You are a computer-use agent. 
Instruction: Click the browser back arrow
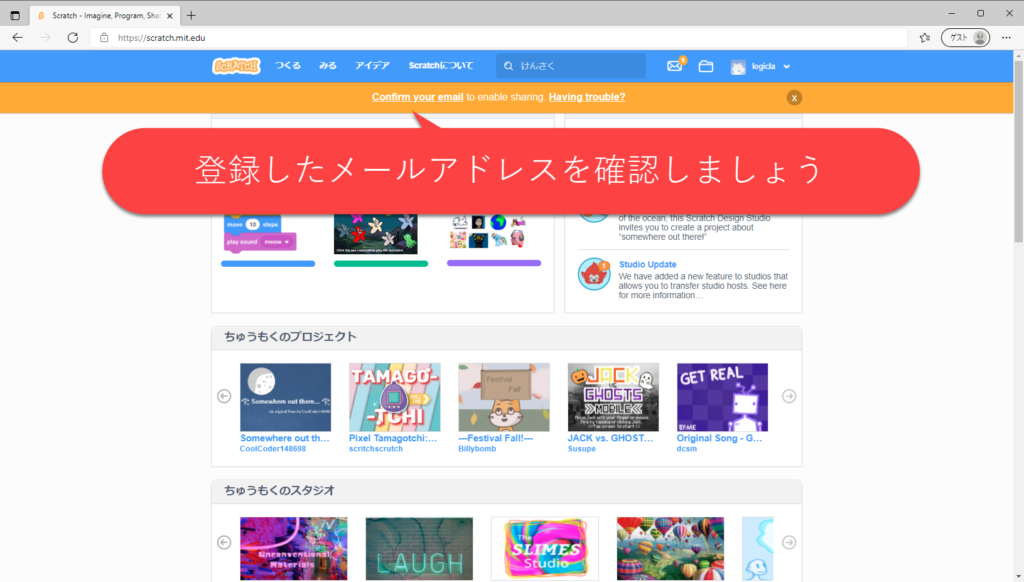[x=17, y=37]
